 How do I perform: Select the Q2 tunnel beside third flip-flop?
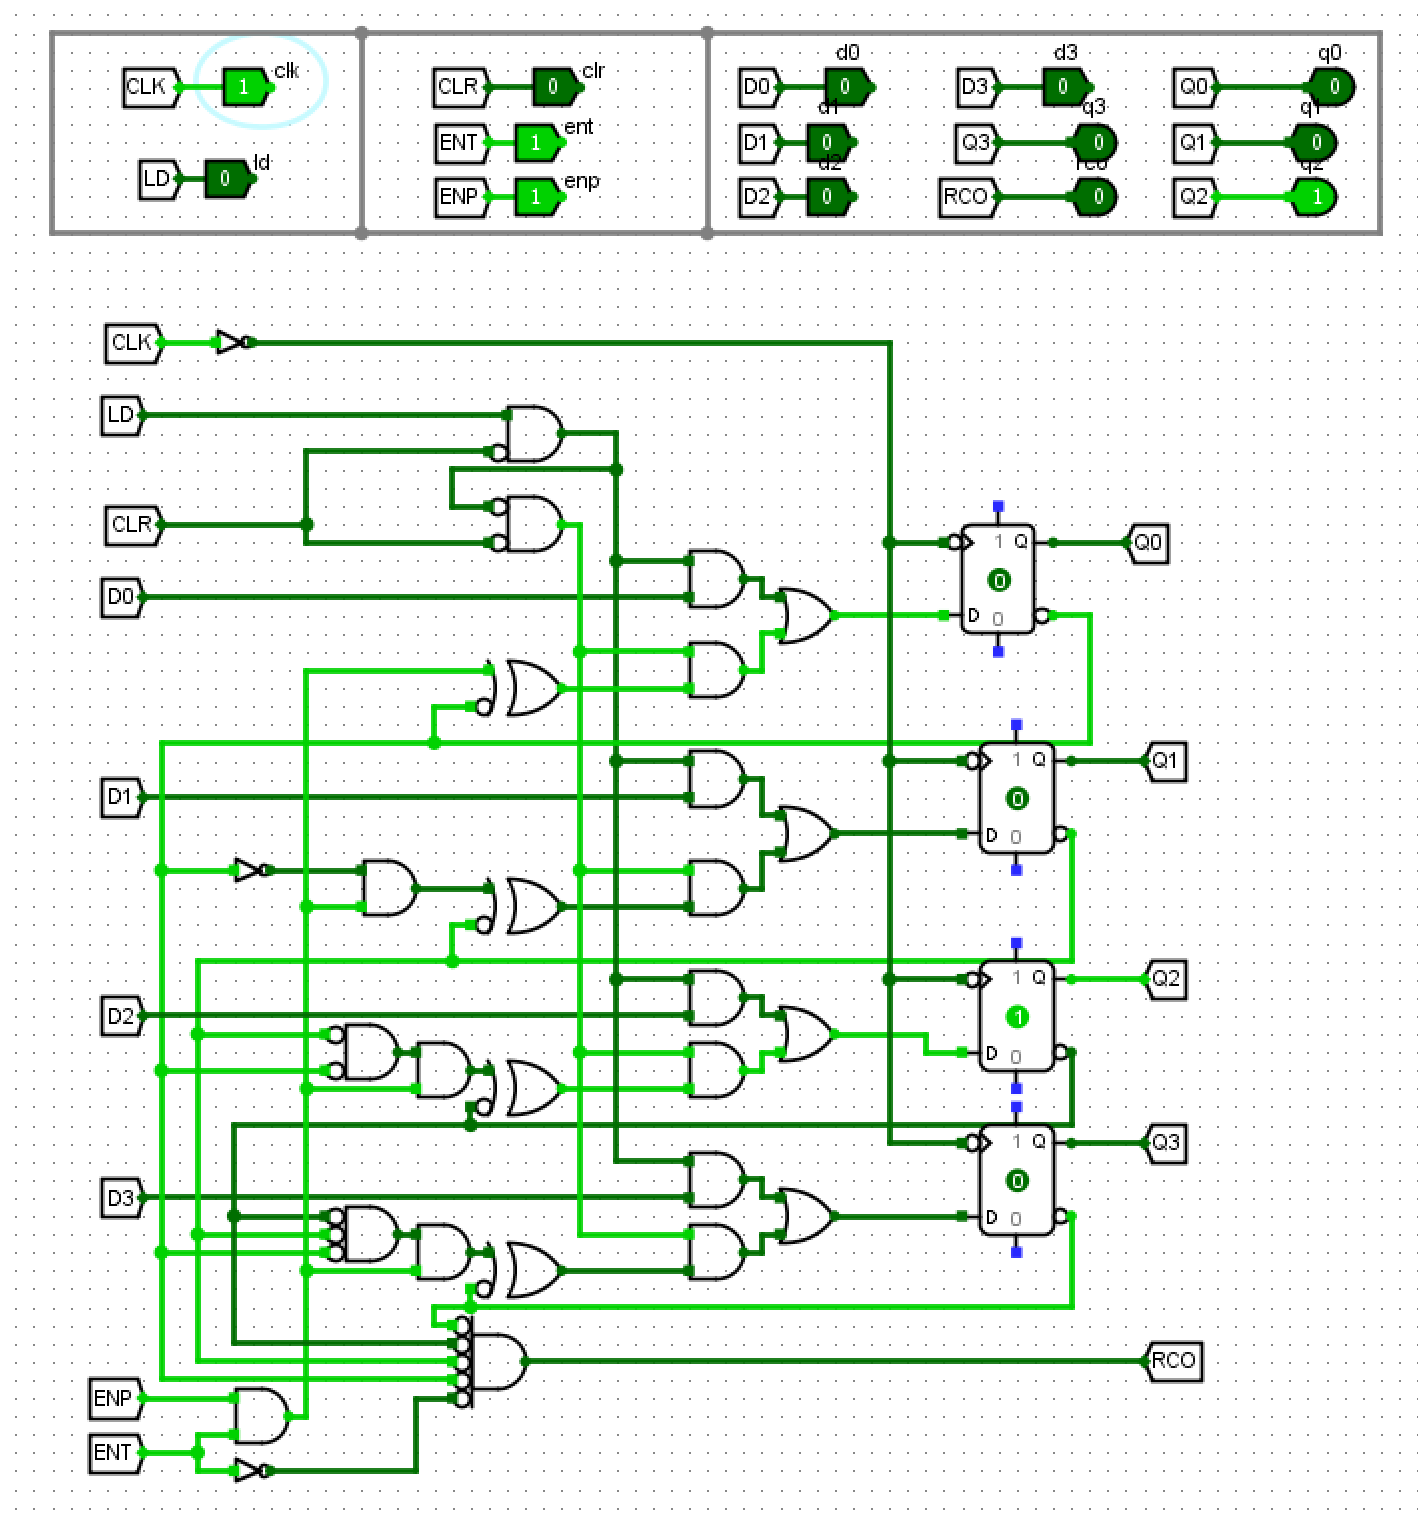[1166, 979]
